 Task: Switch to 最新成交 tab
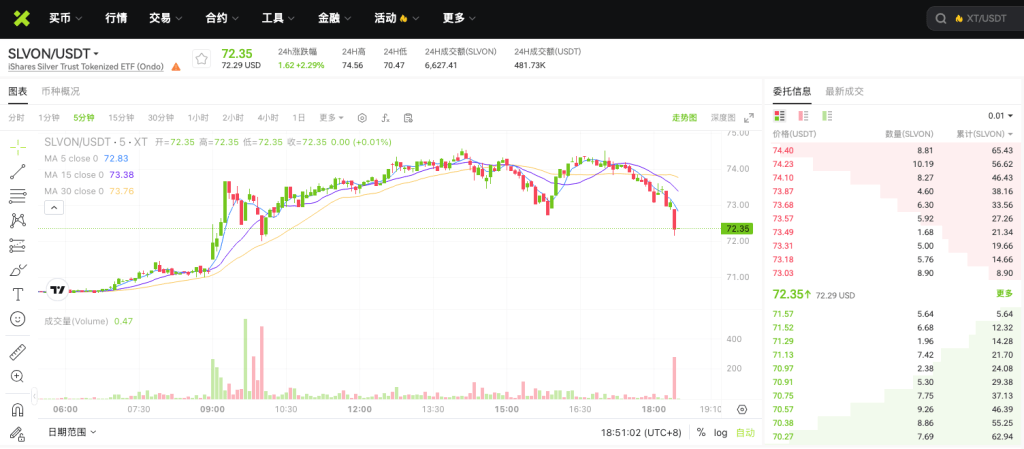coord(844,91)
